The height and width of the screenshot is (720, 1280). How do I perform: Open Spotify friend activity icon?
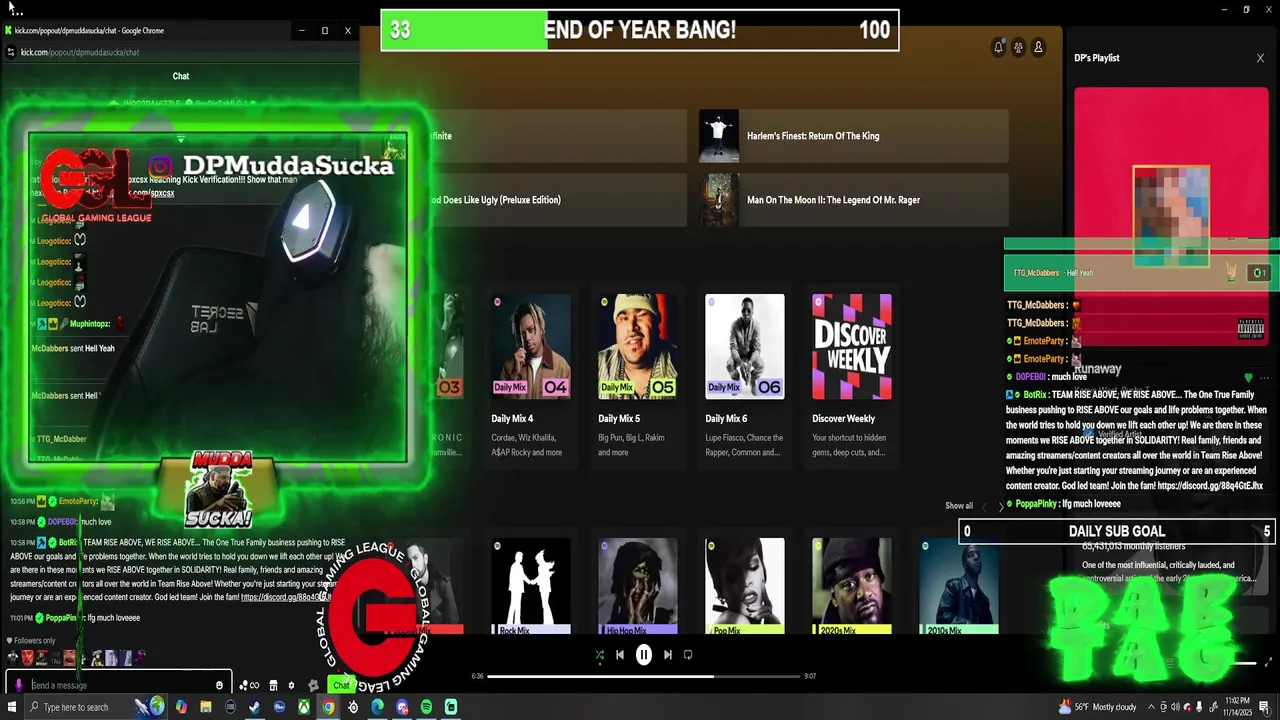(1018, 47)
